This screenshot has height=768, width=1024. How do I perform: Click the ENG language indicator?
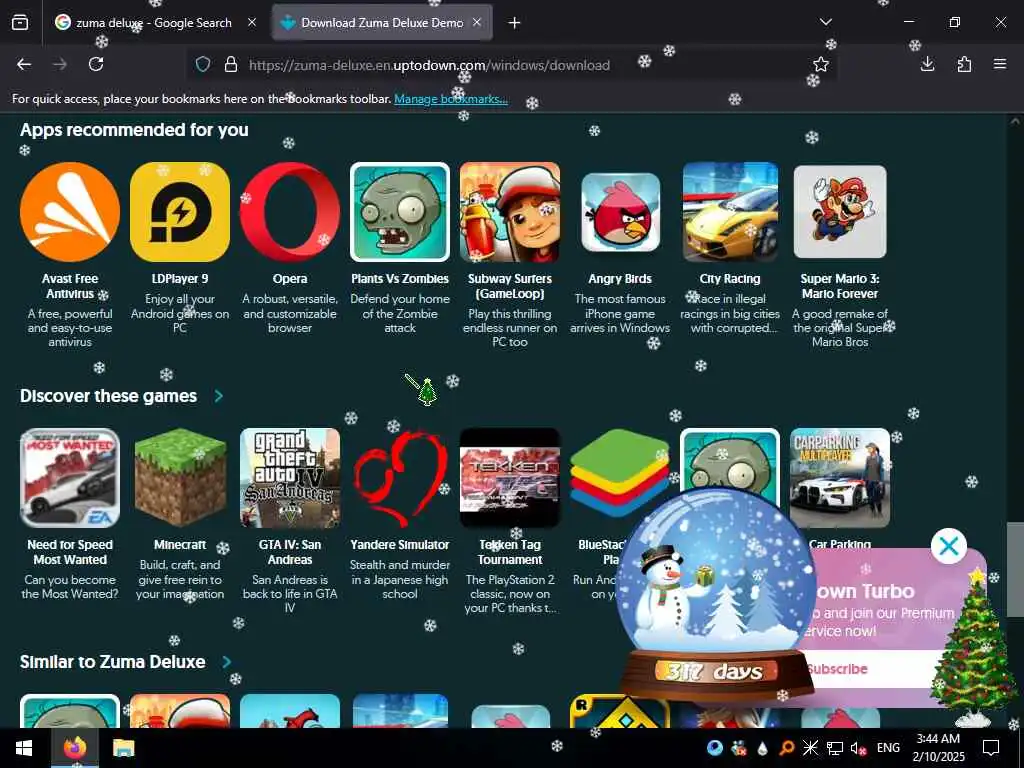pyautogui.click(x=888, y=748)
